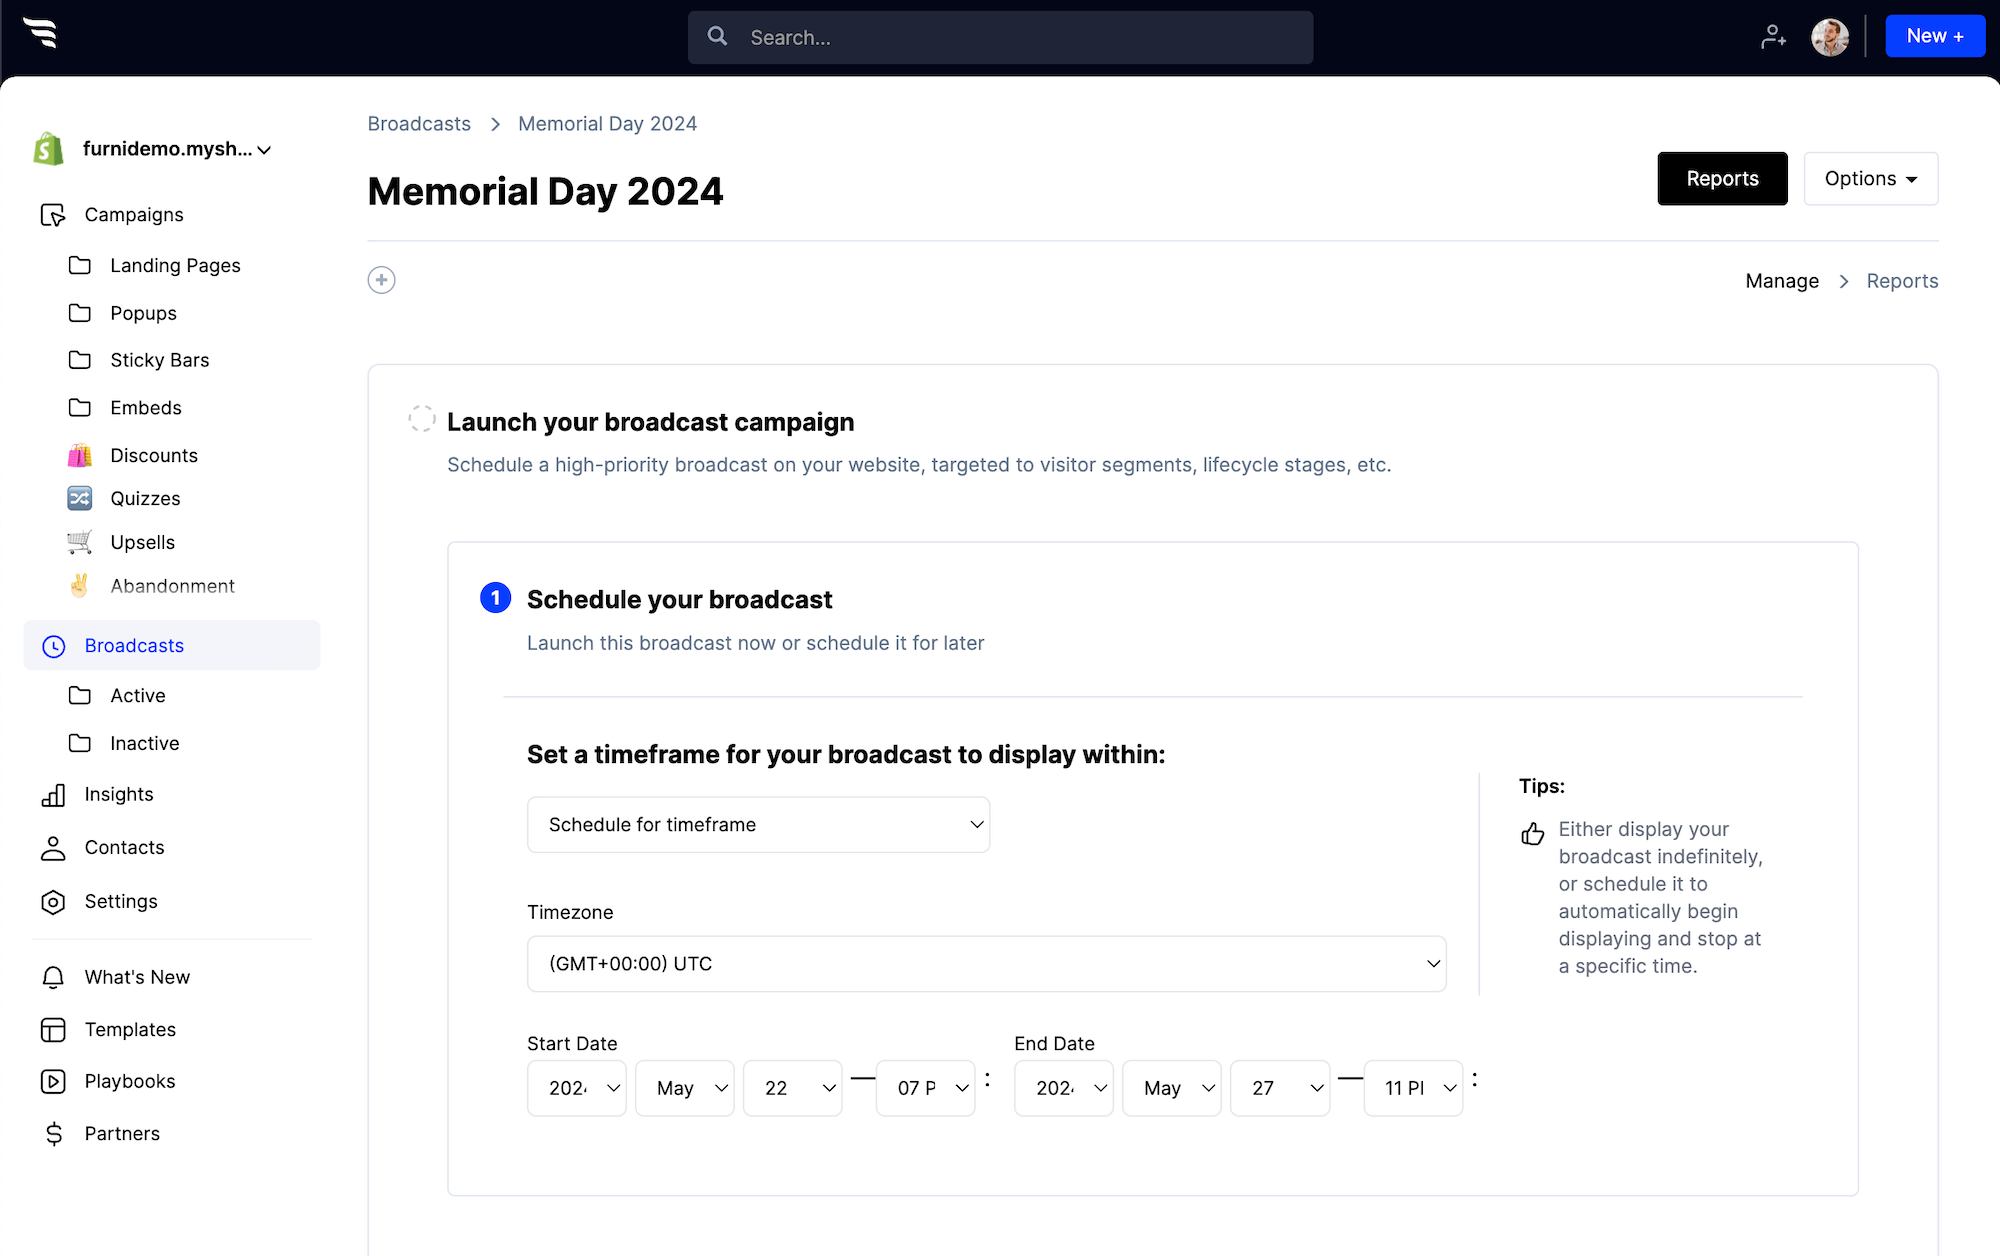
Task: Click the Embeds folder icon
Action: tap(80, 407)
